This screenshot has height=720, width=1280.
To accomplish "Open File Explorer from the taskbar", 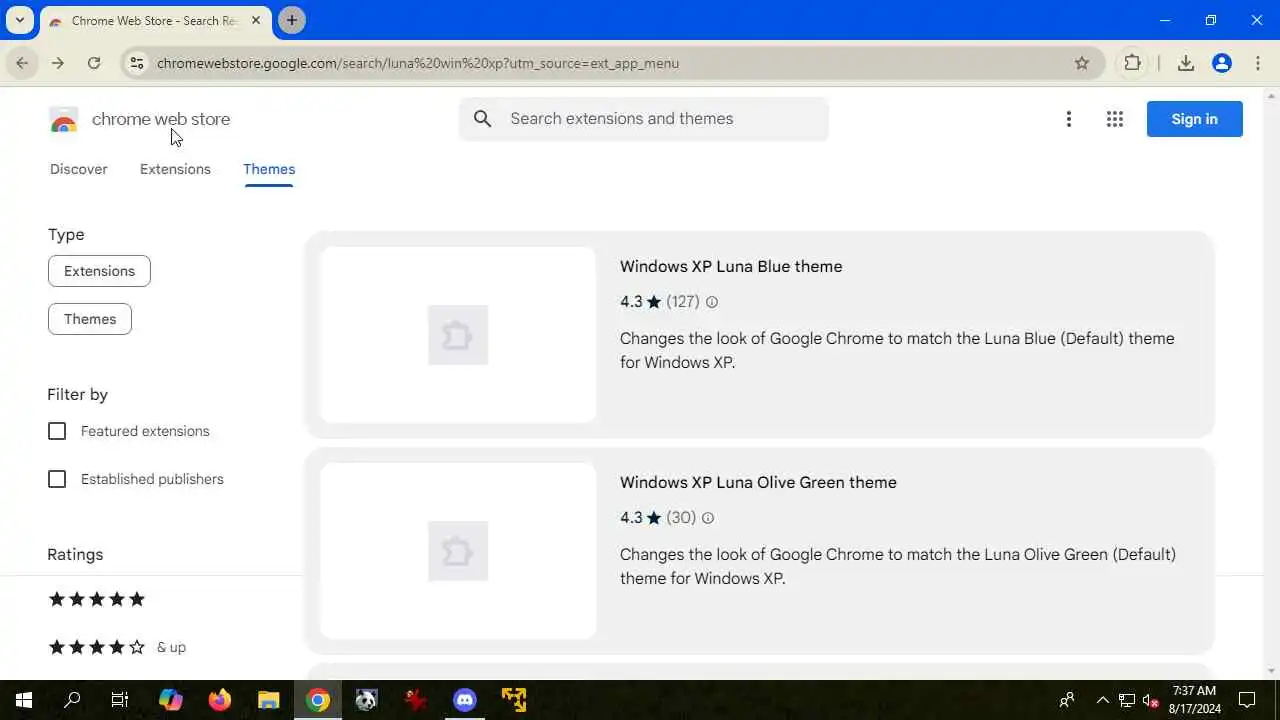I will point(268,700).
